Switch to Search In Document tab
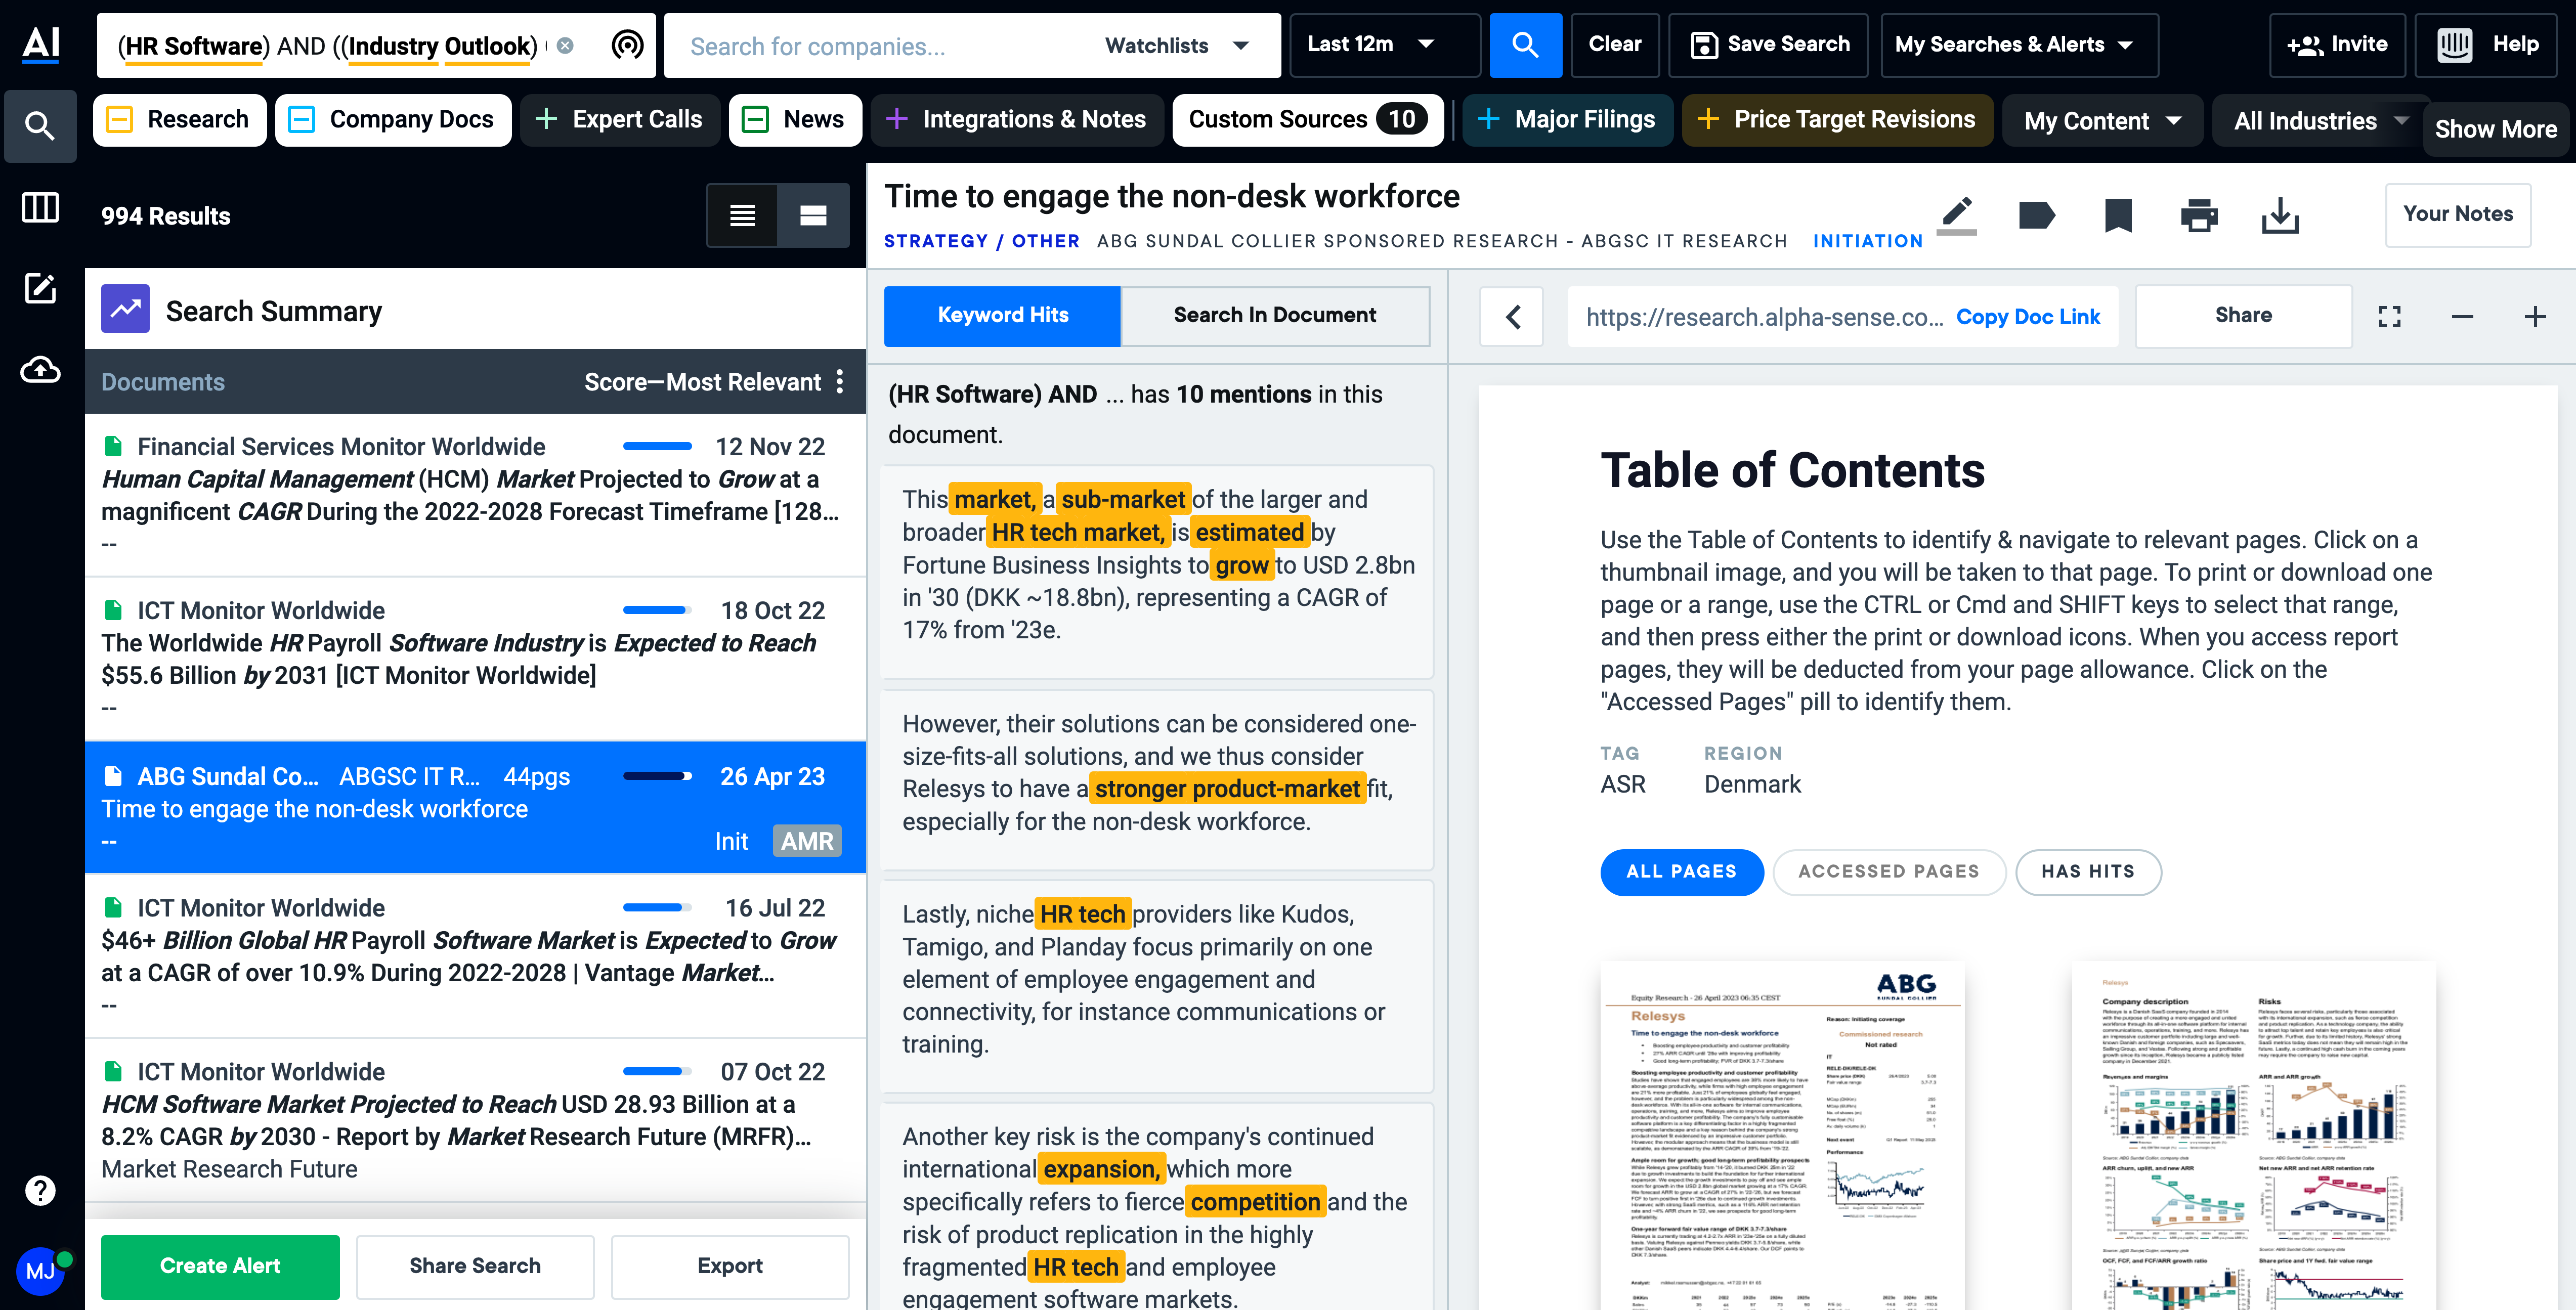This screenshot has height=1310, width=2576. [1275, 316]
